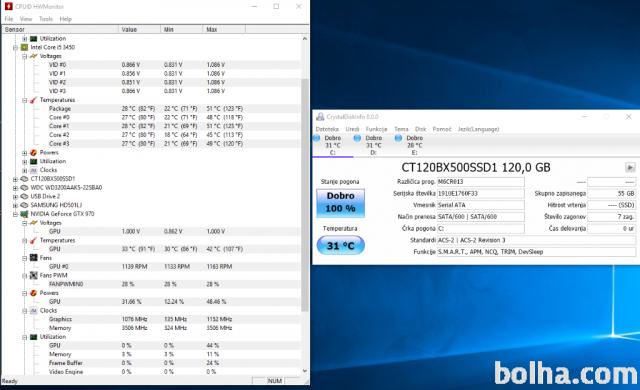Click the next disk arrow in CrystalDiskInfo
Screen dimensions: 640x390
[630, 167]
